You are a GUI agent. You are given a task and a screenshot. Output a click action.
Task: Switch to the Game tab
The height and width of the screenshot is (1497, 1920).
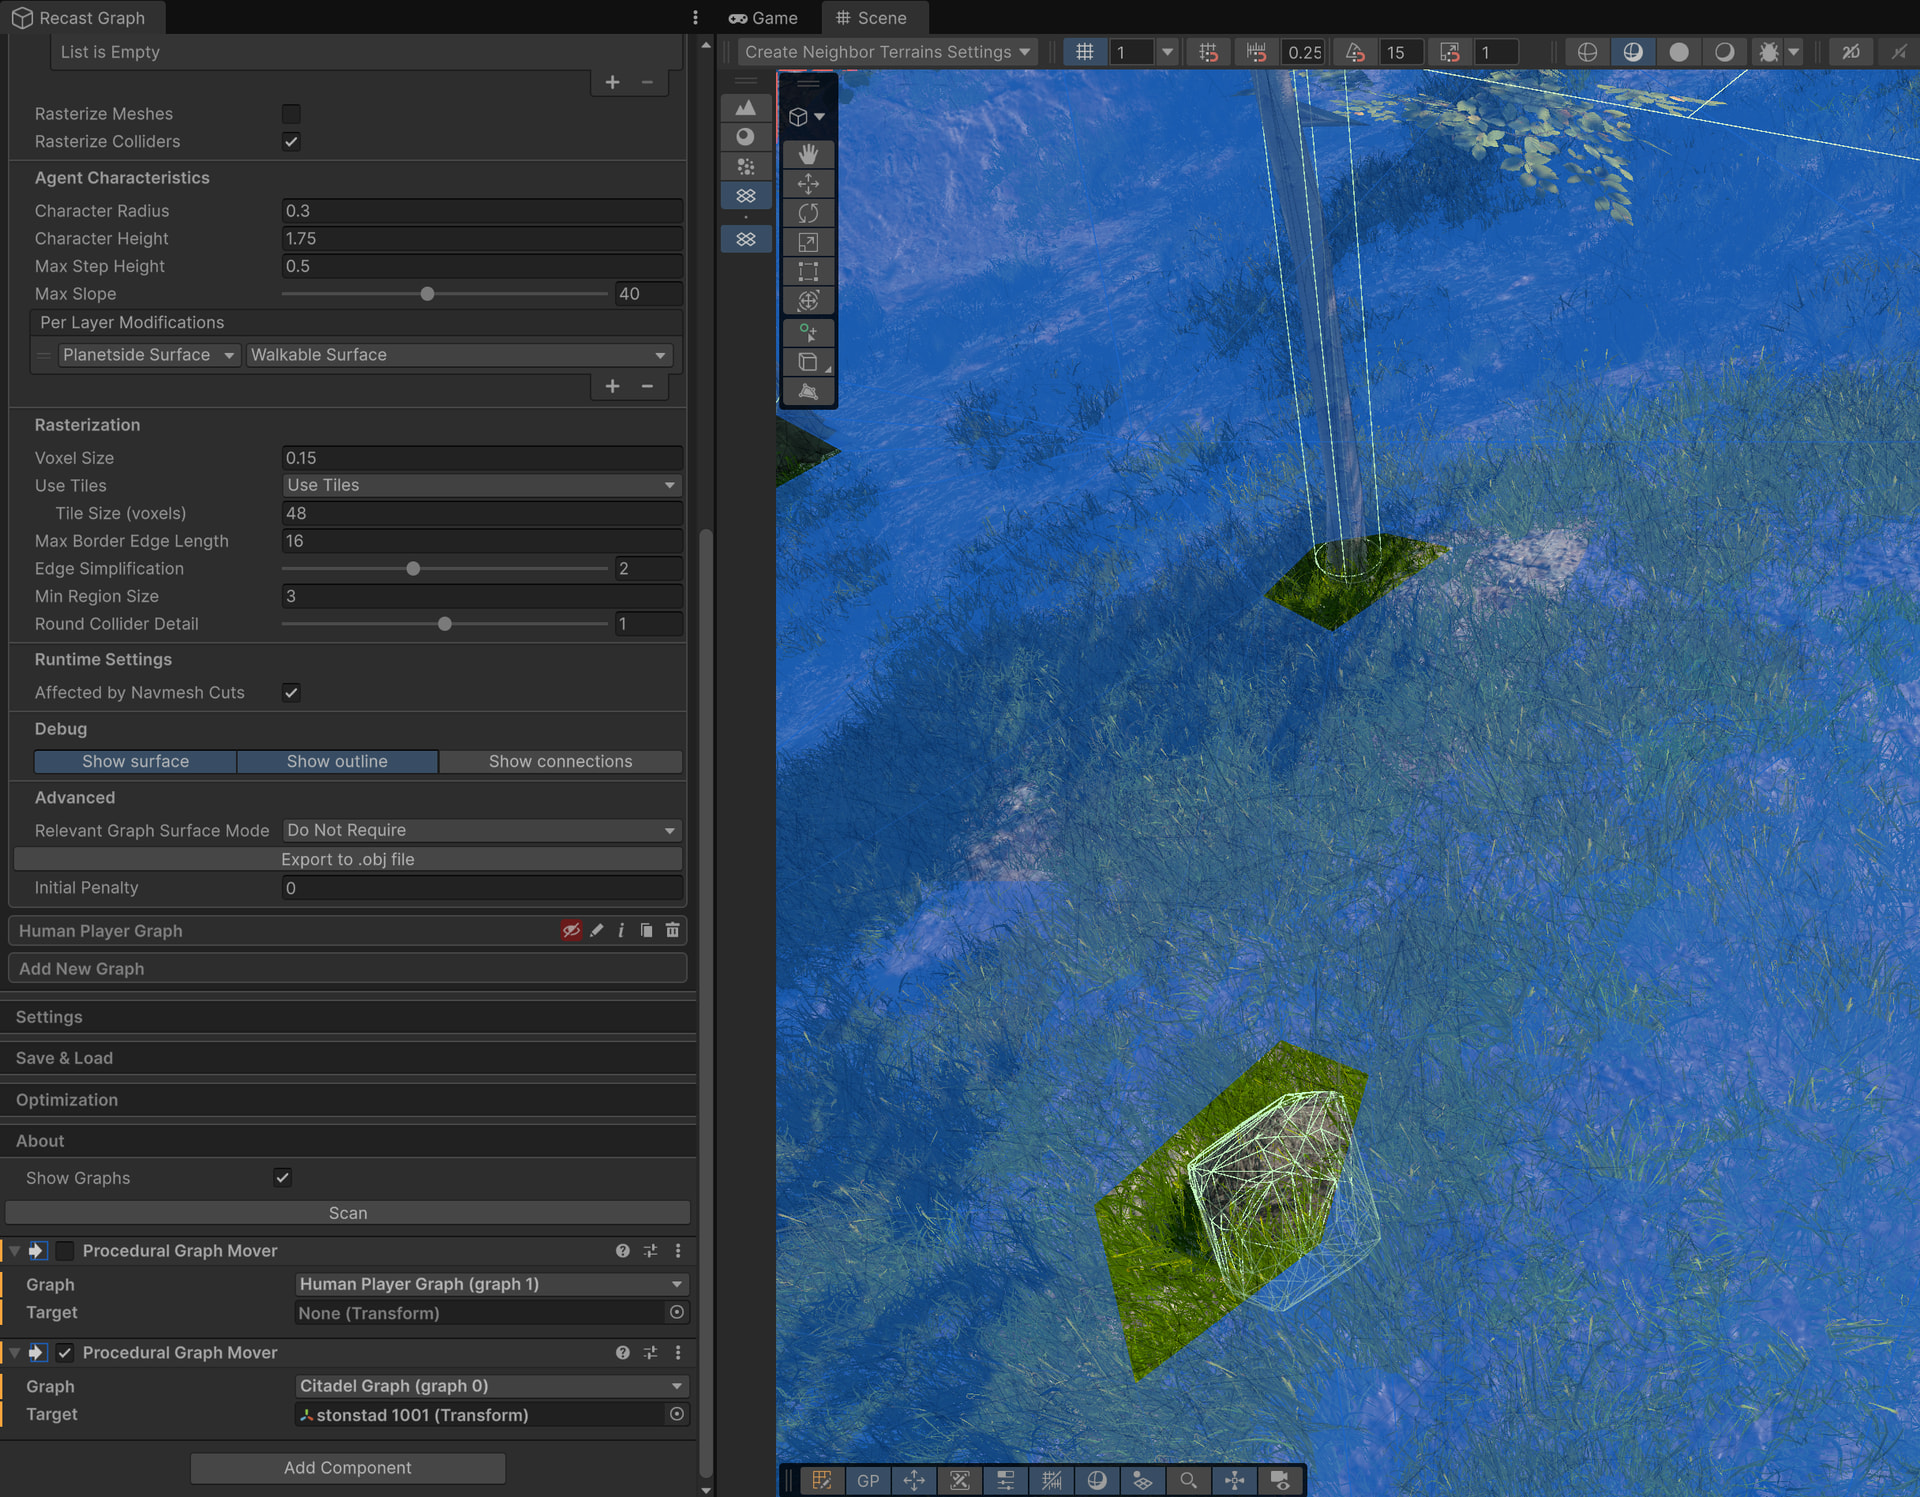point(764,18)
